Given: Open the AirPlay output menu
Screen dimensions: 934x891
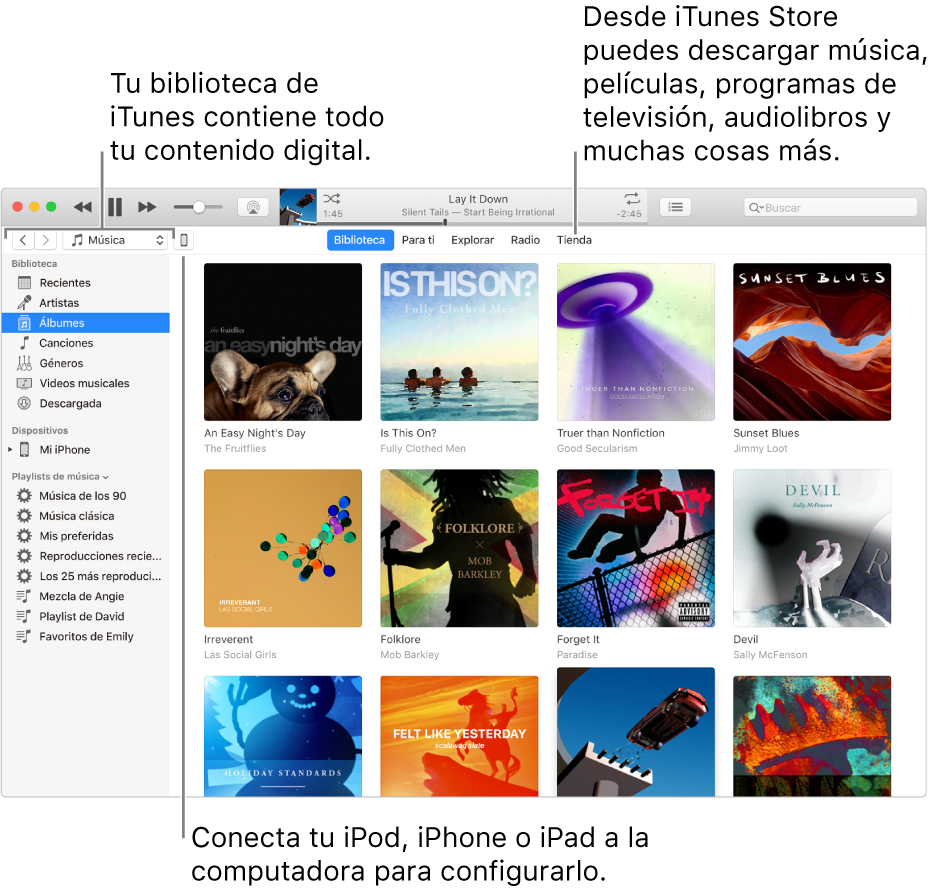Looking at the screenshot, I should point(253,207).
